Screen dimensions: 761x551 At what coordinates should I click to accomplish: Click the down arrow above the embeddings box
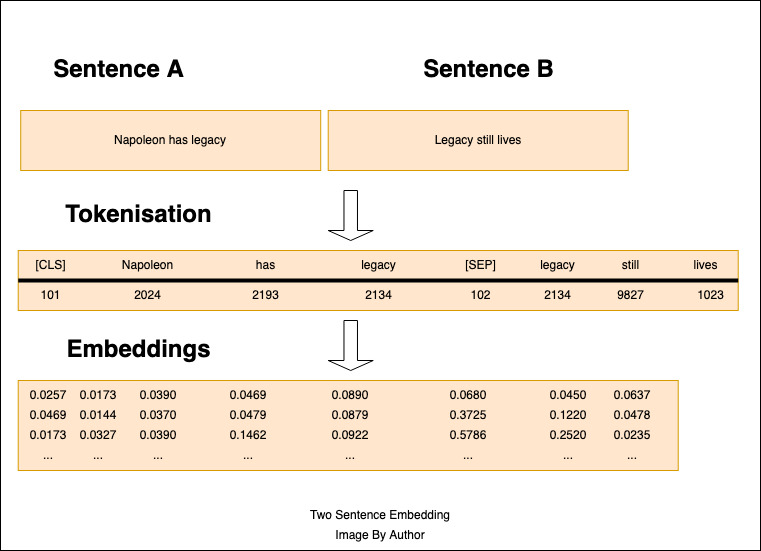(350, 343)
